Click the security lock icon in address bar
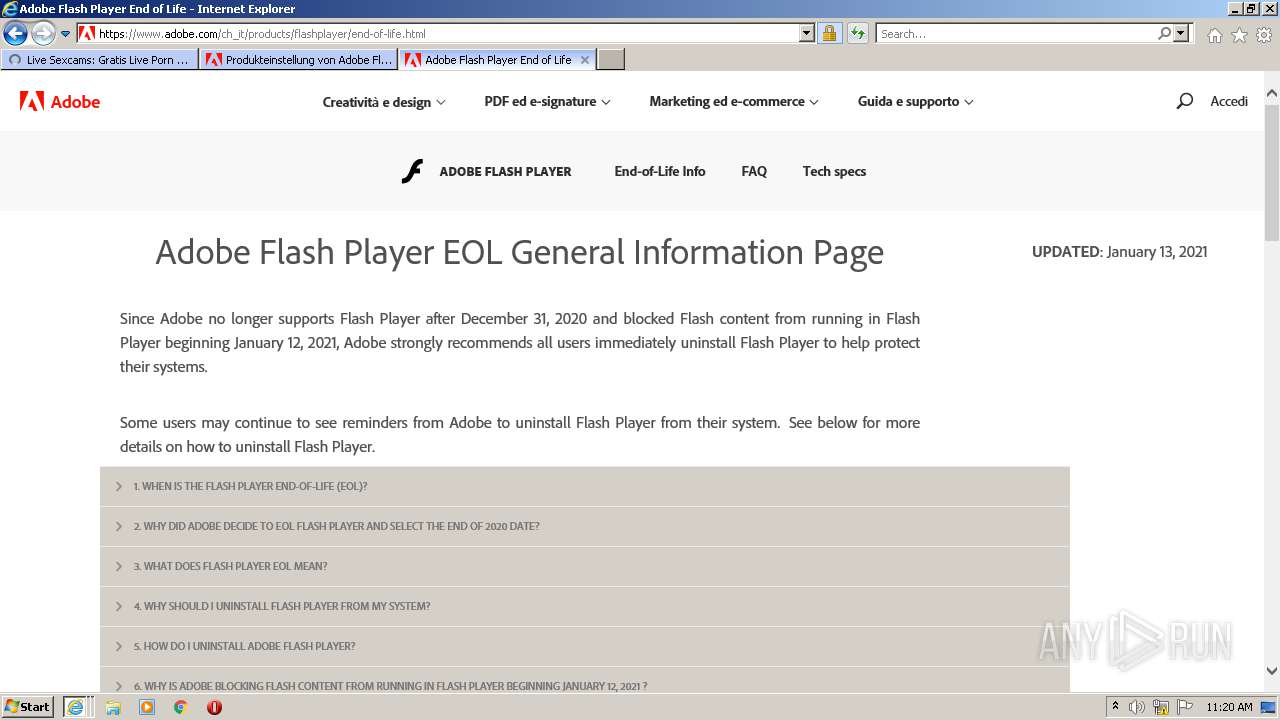Viewport: 1280px width, 720px height. [x=829, y=33]
